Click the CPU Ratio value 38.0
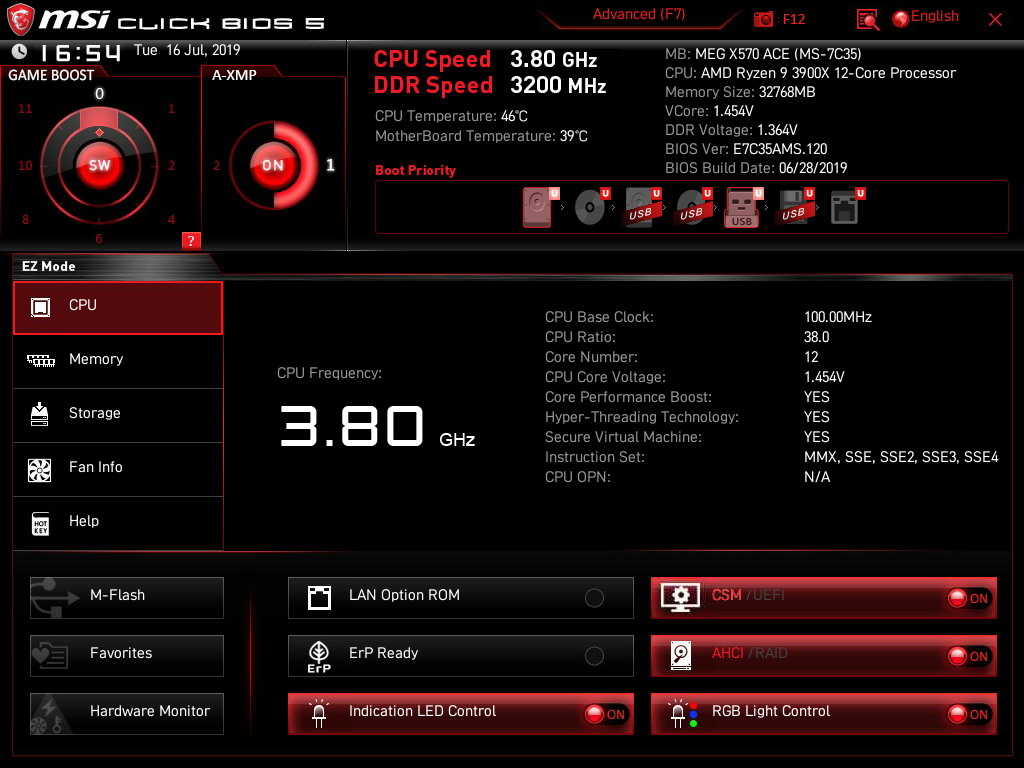Viewport: 1024px width, 768px height. point(816,337)
